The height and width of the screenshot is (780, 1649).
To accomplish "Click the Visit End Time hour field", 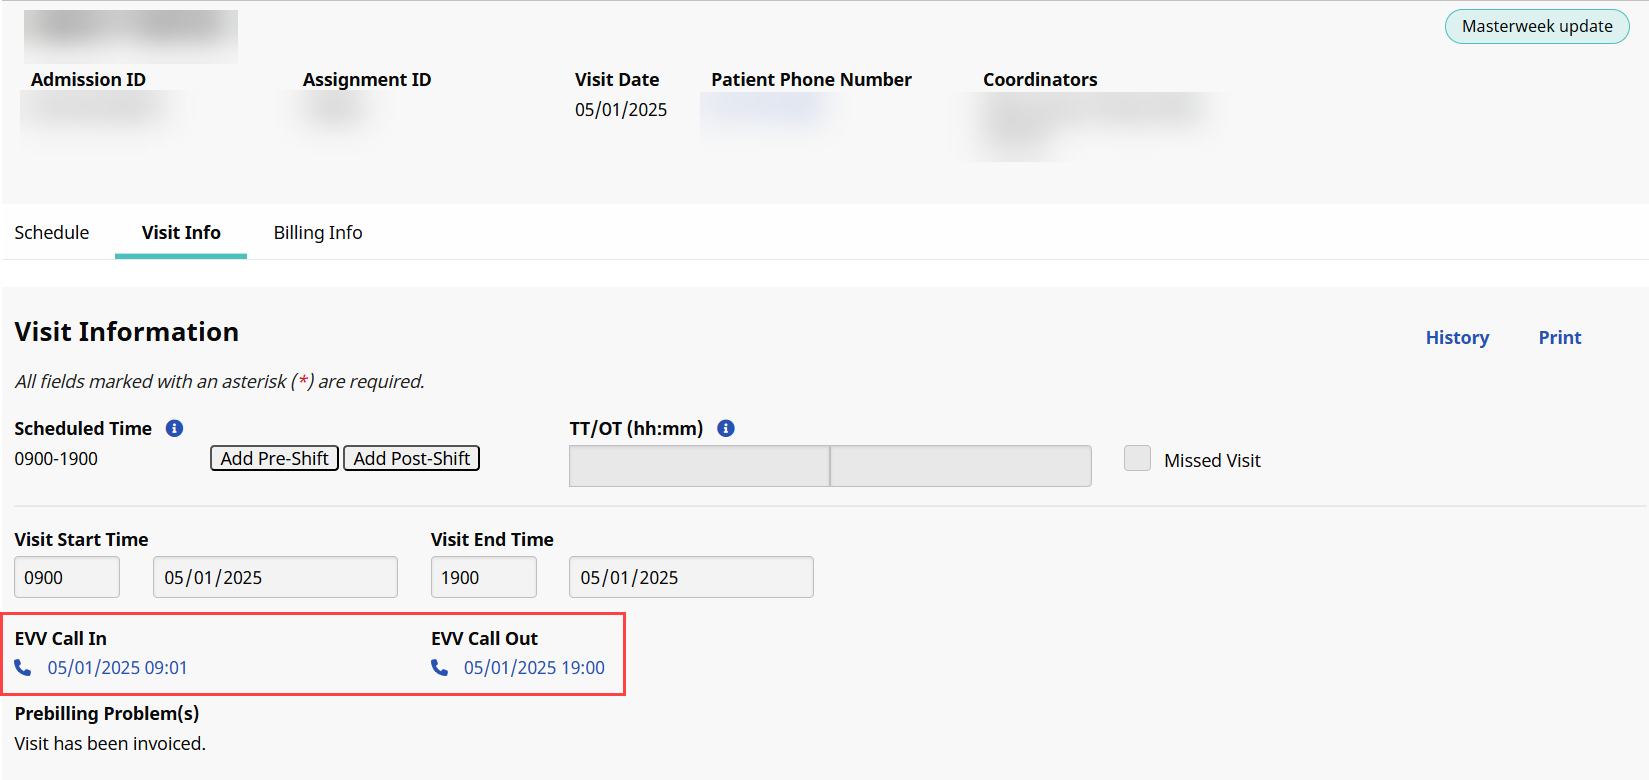I will coord(483,577).
